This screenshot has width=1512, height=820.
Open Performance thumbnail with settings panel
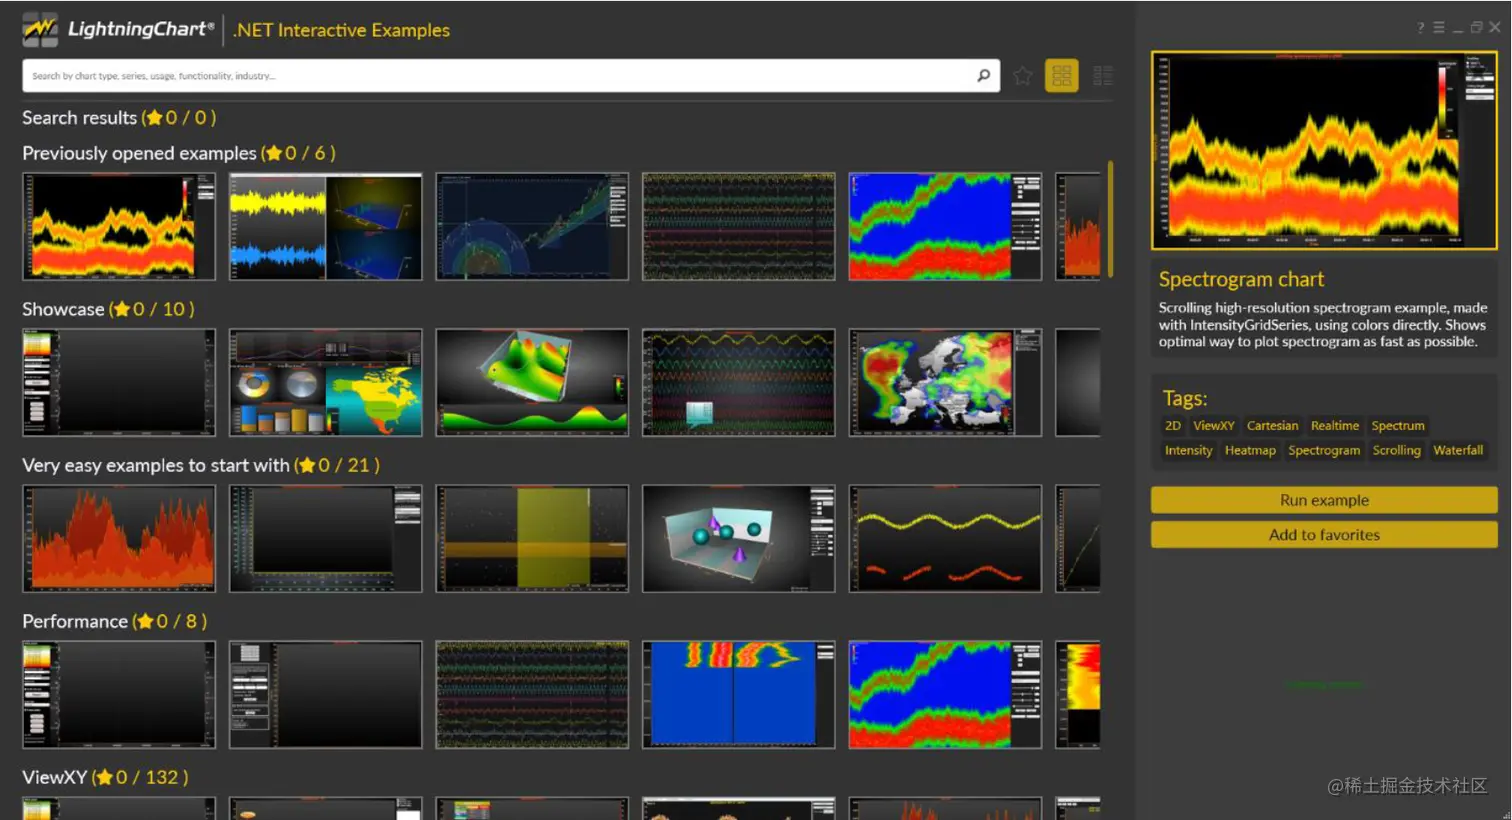click(x=325, y=694)
